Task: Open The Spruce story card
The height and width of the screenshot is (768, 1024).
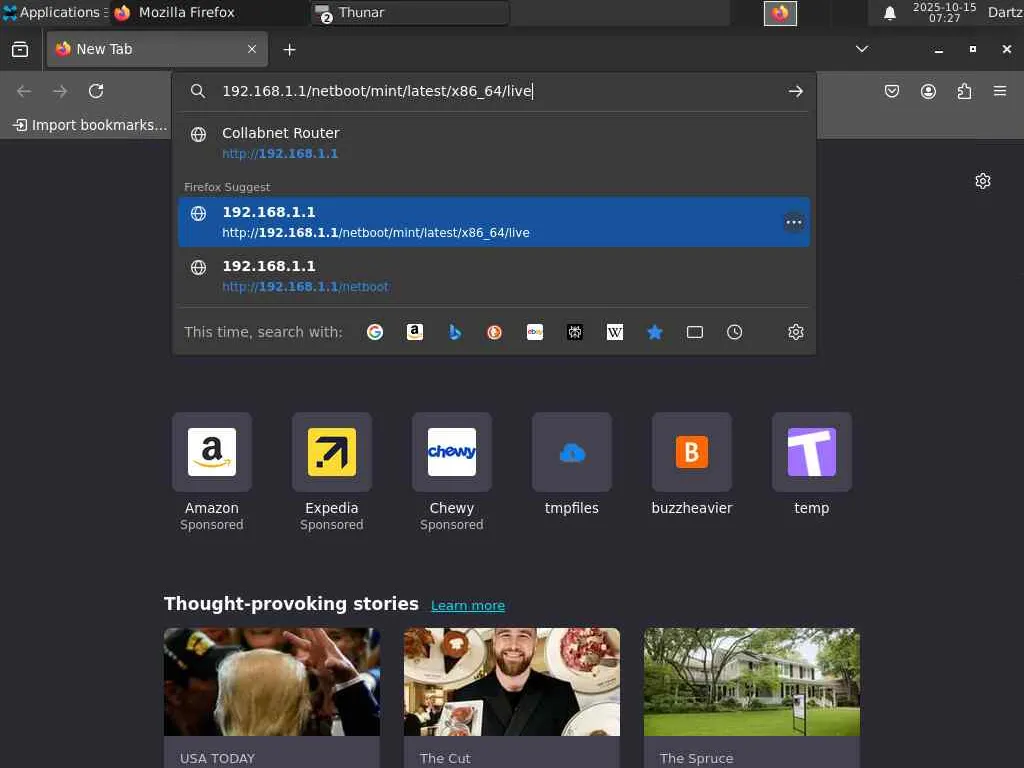Action: click(x=752, y=697)
